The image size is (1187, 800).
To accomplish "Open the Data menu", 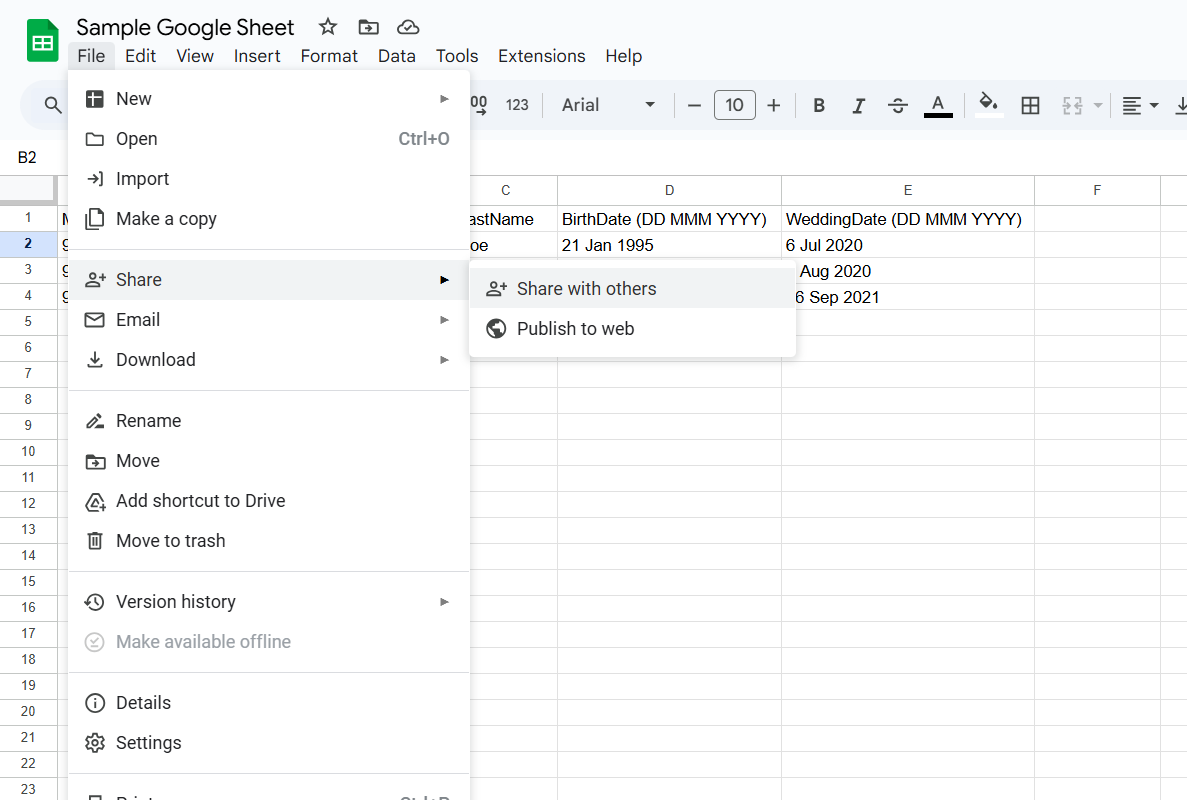I will (x=397, y=56).
